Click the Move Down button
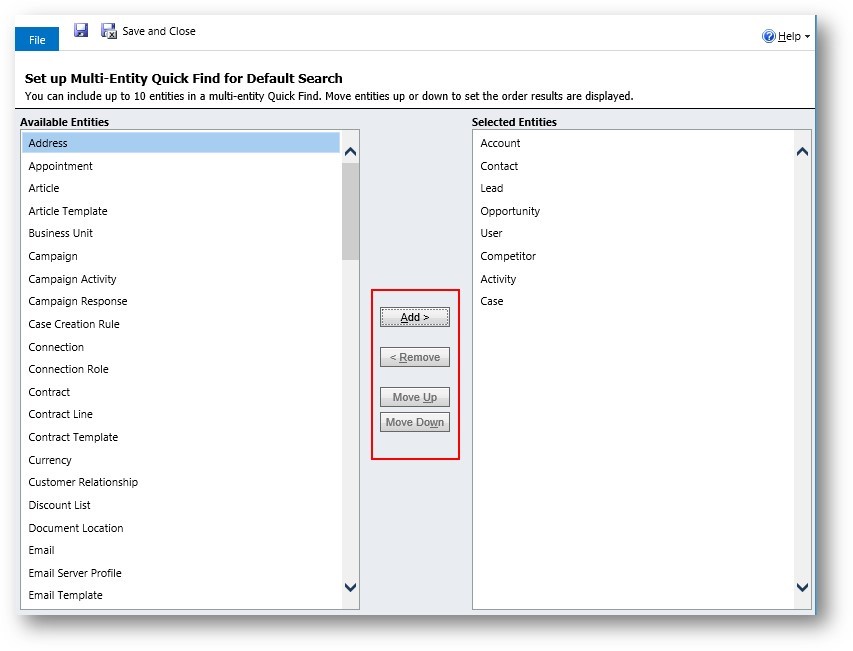The width and height of the screenshot is (853, 651). tap(415, 422)
